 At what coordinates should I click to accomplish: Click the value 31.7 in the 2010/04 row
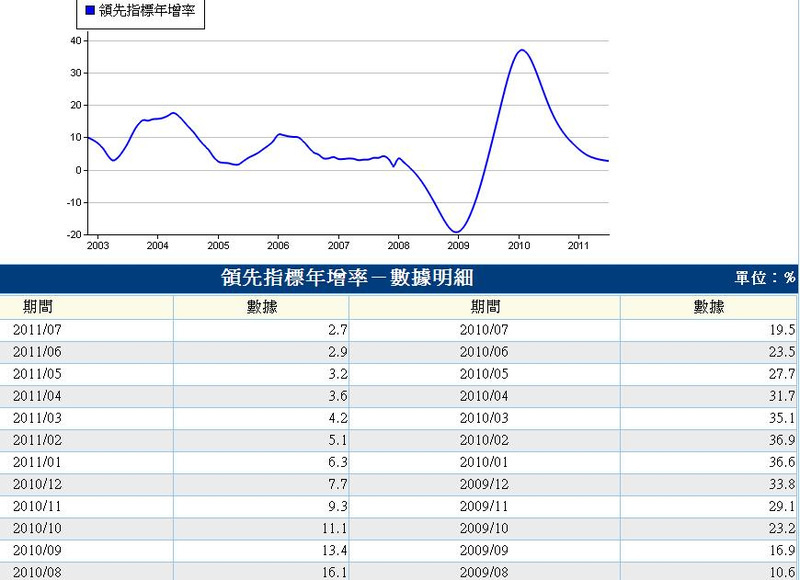point(782,396)
